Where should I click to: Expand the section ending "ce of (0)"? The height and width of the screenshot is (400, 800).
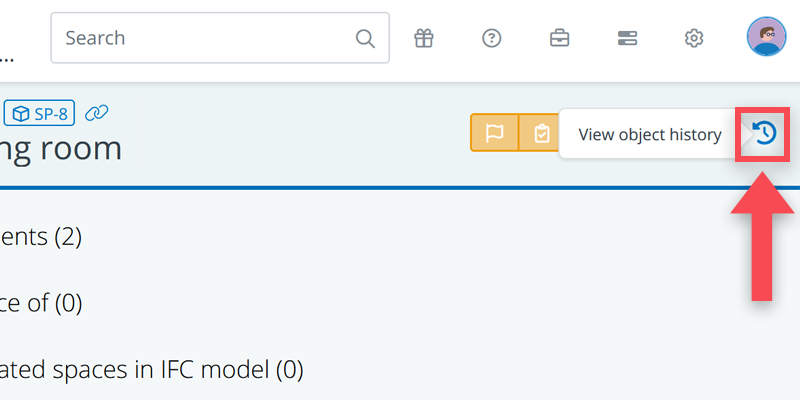click(x=40, y=303)
